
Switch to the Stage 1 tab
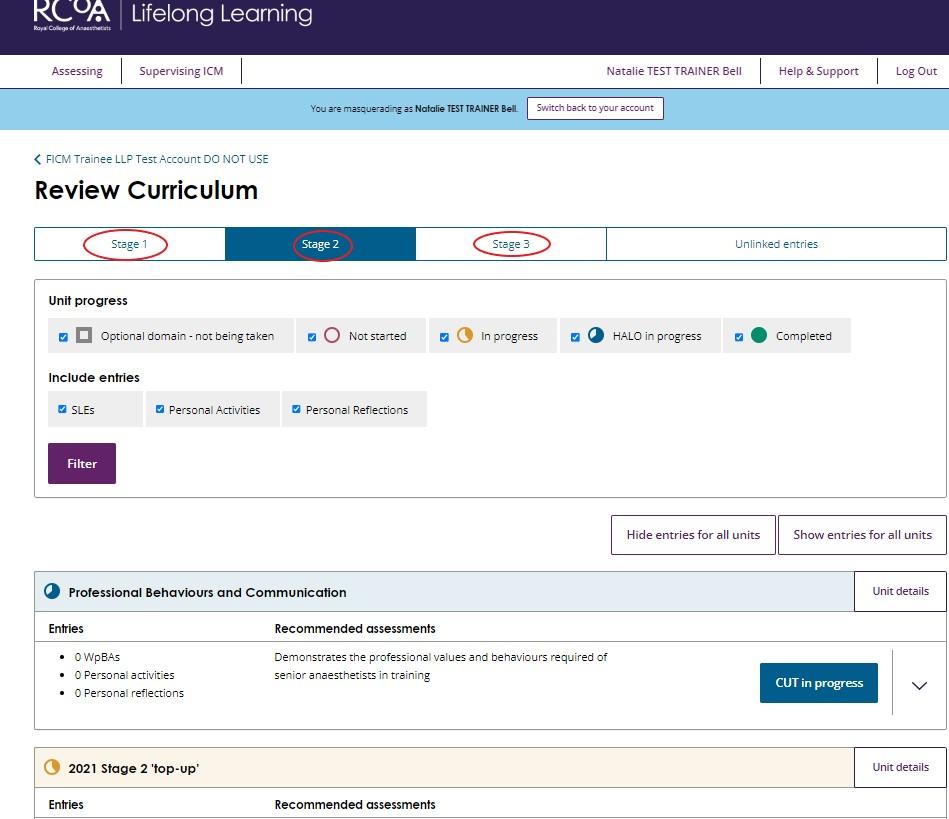pyautogui.click(x=130, y=244)
